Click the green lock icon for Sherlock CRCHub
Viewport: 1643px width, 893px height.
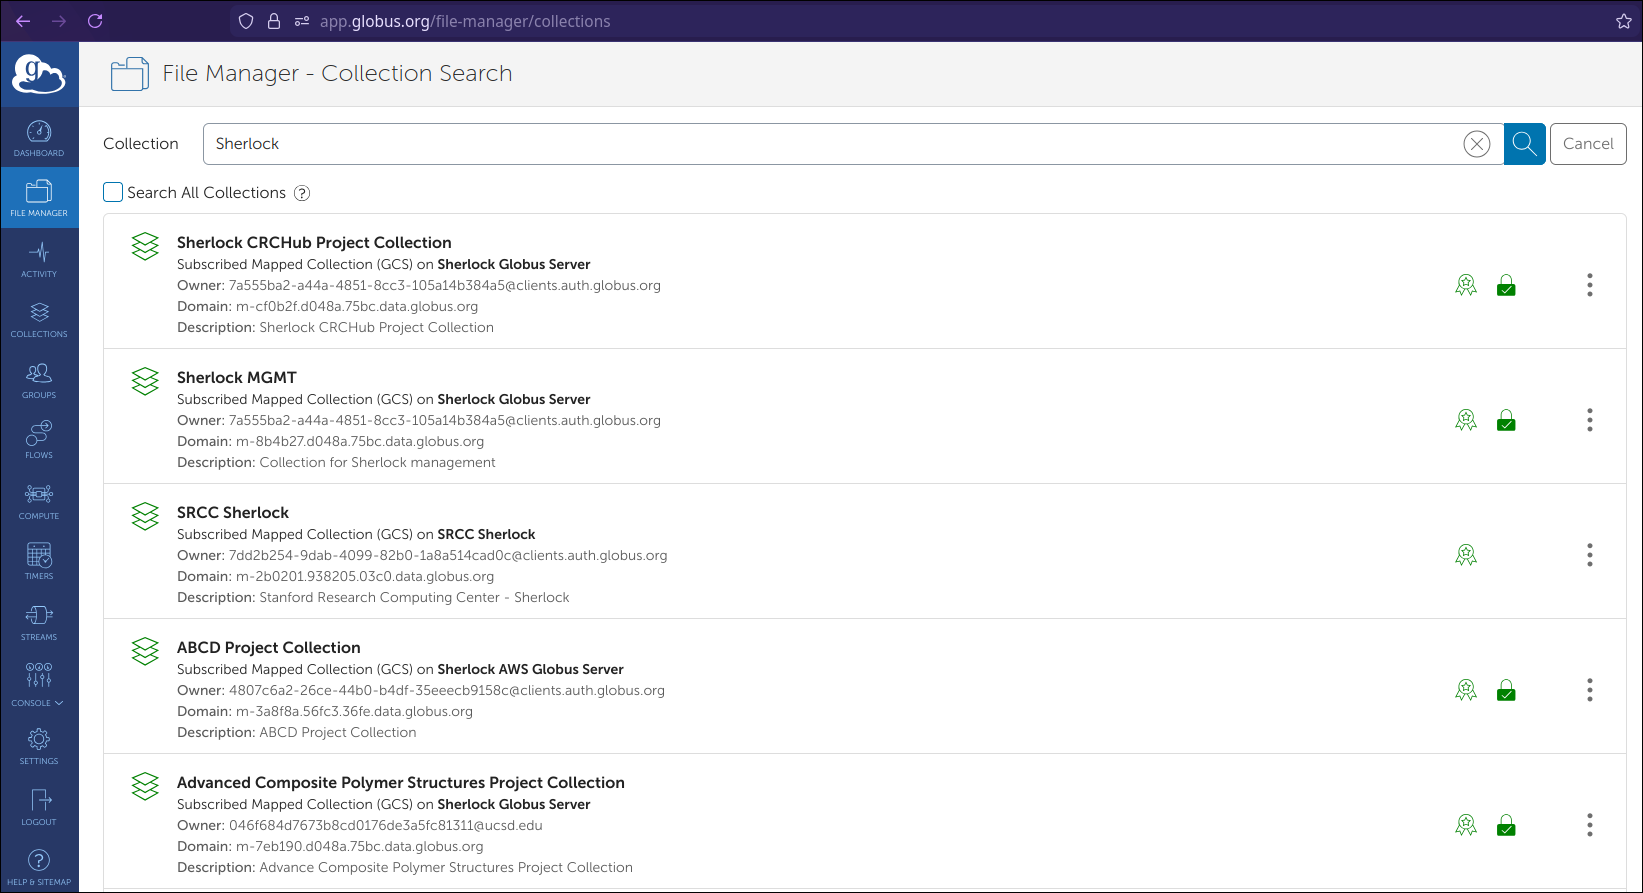tap(1506, 285)
